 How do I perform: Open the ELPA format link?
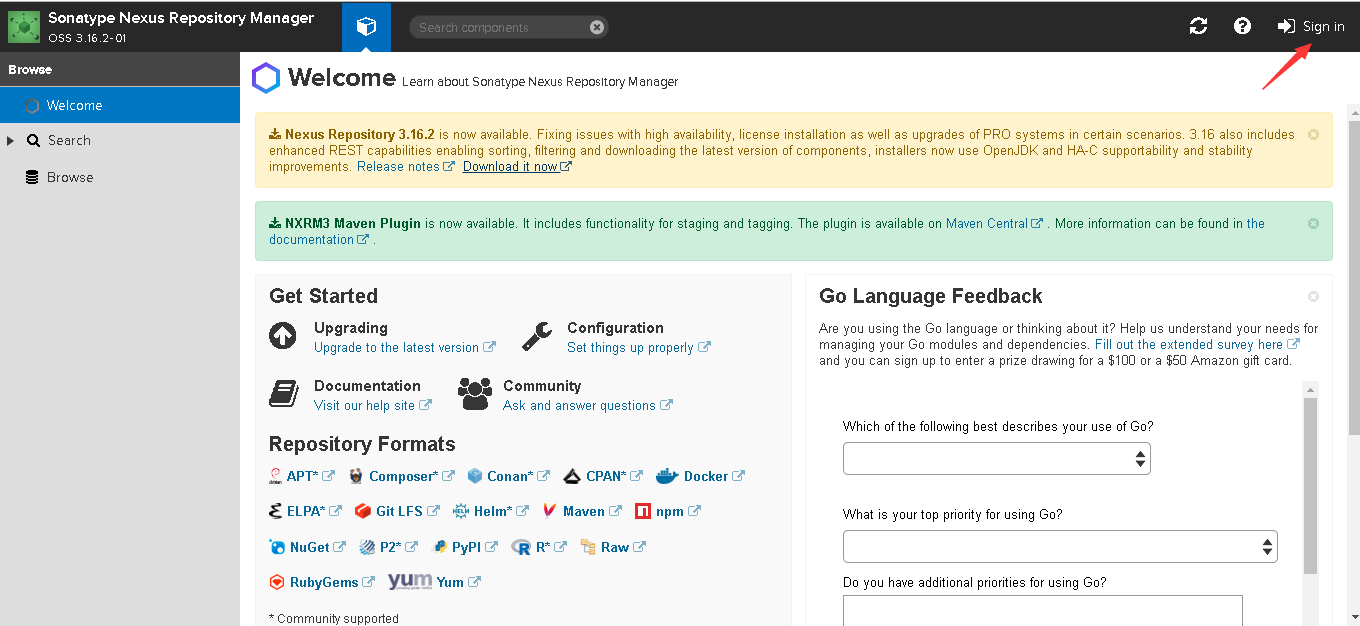click(314, 511)
